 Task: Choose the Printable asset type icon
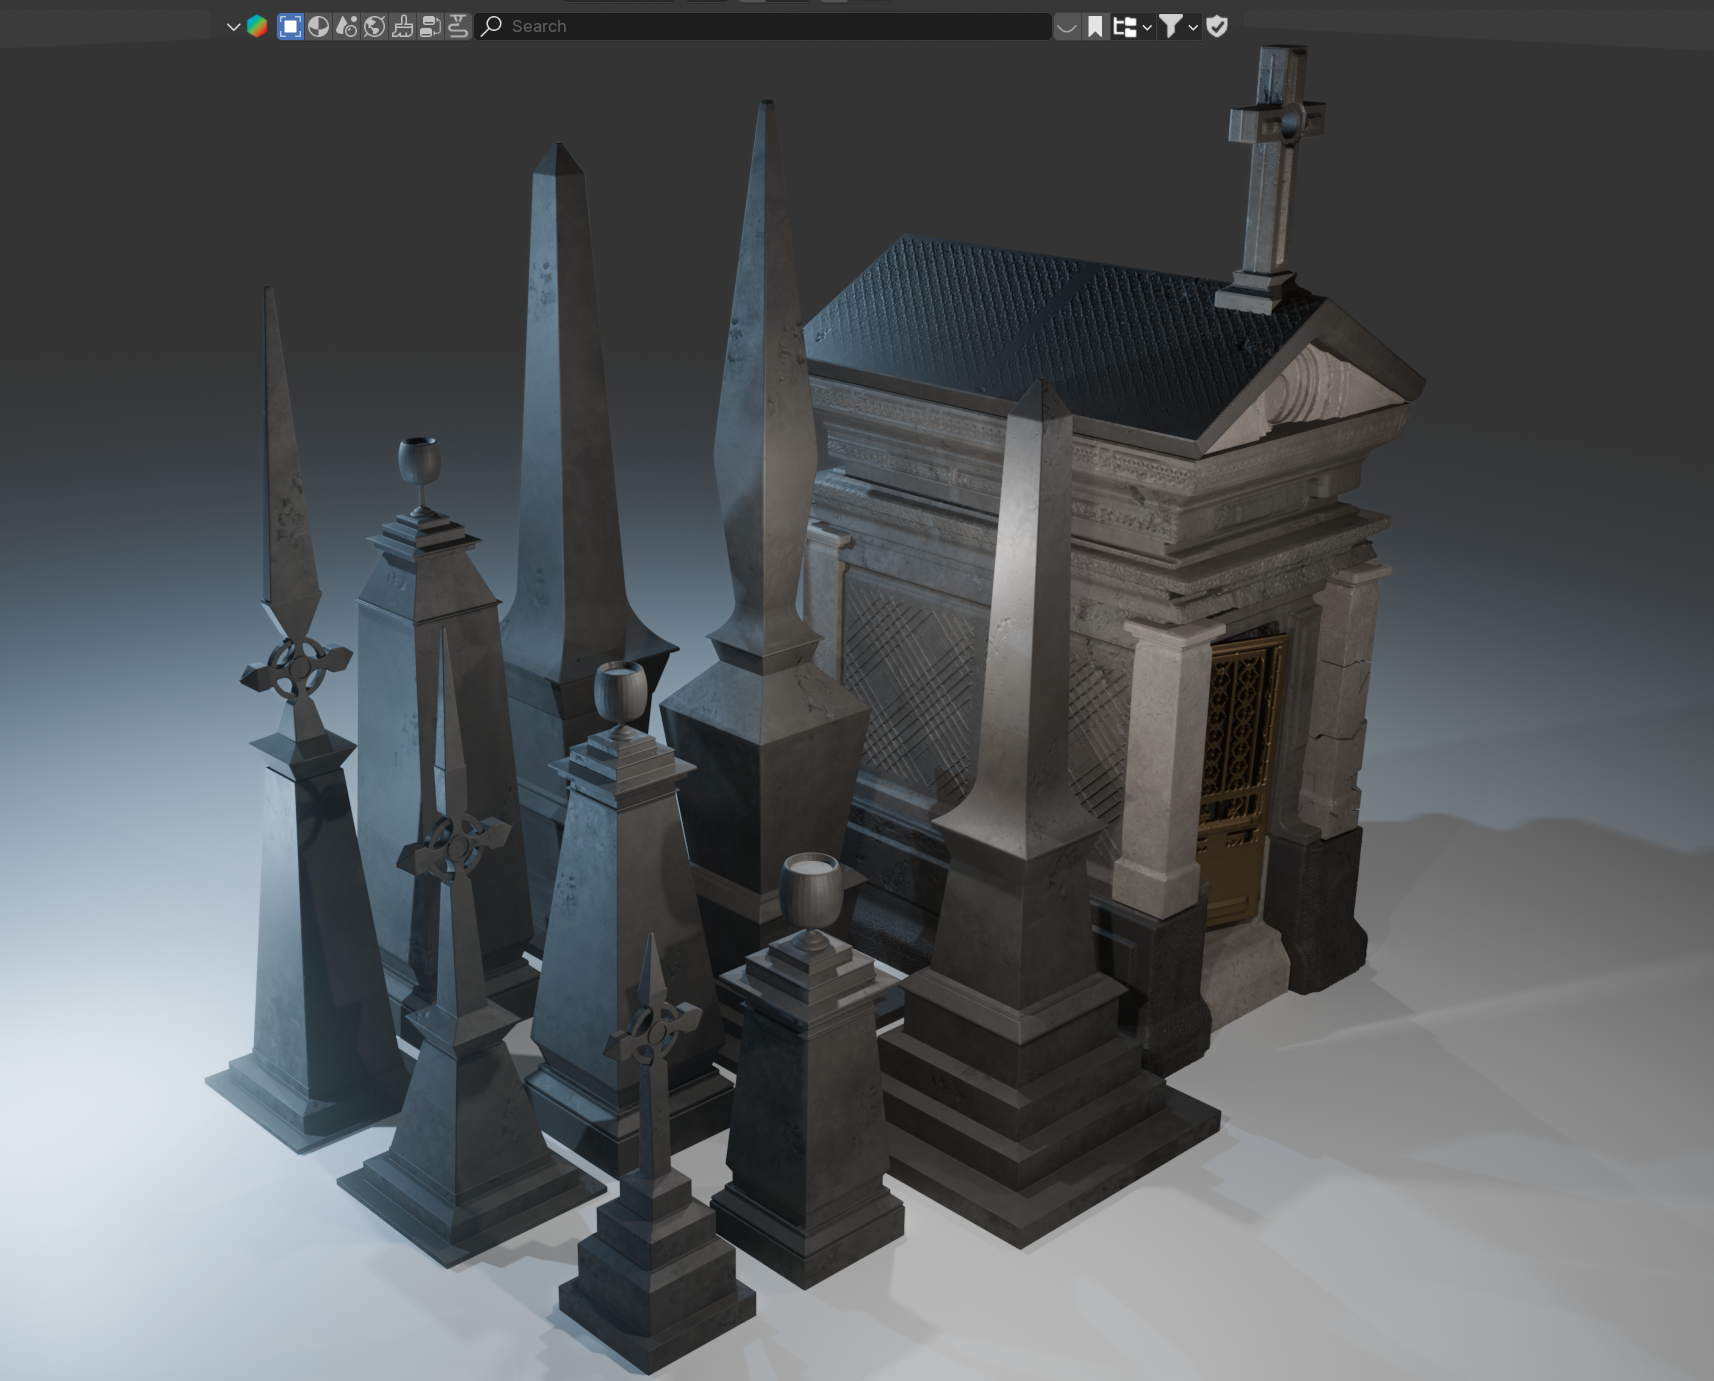(x=458, y=27)
